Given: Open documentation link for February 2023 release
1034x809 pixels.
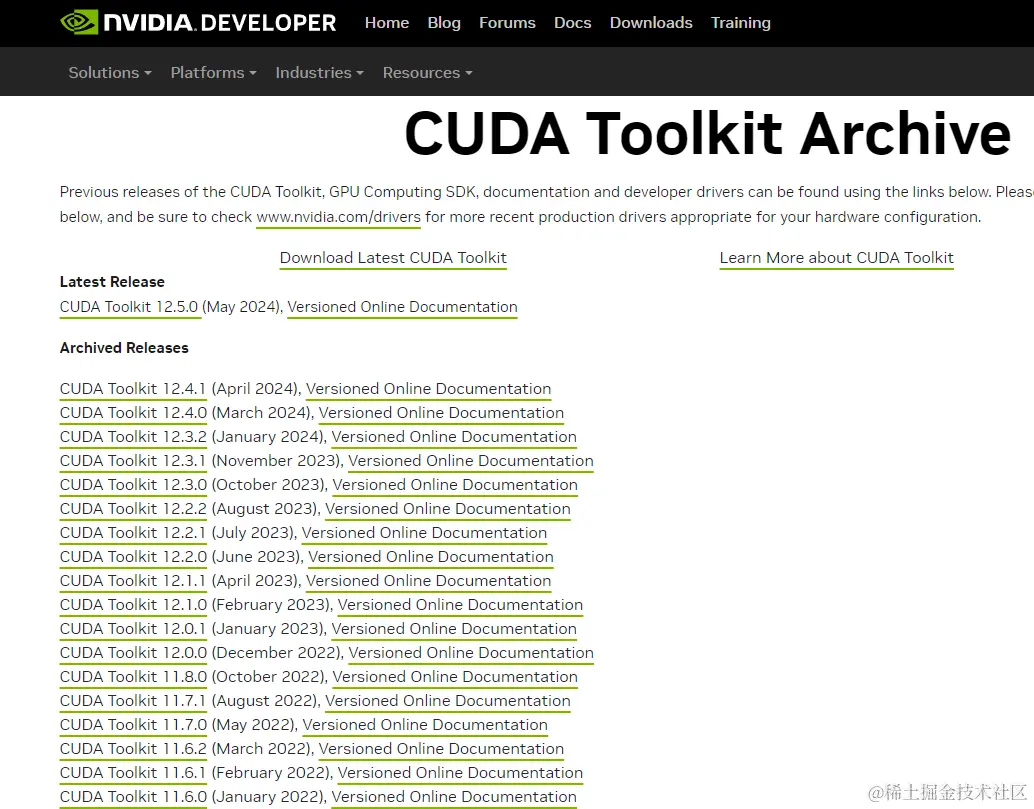Looking at the screenshot, I should [460, 605].
